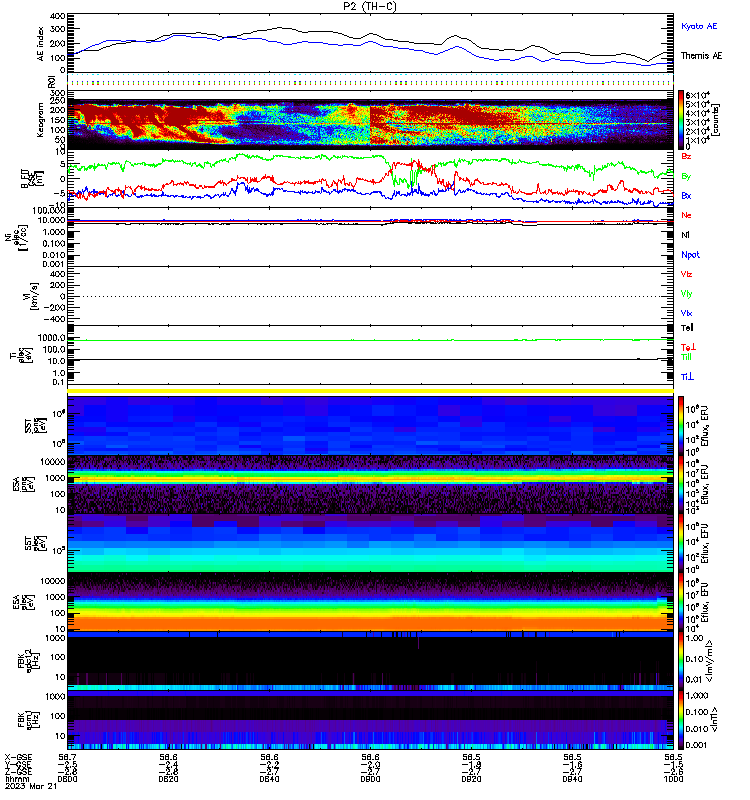Click the red 'Te⊥' temperature label

pyautogui.click(x=689, y=347)
